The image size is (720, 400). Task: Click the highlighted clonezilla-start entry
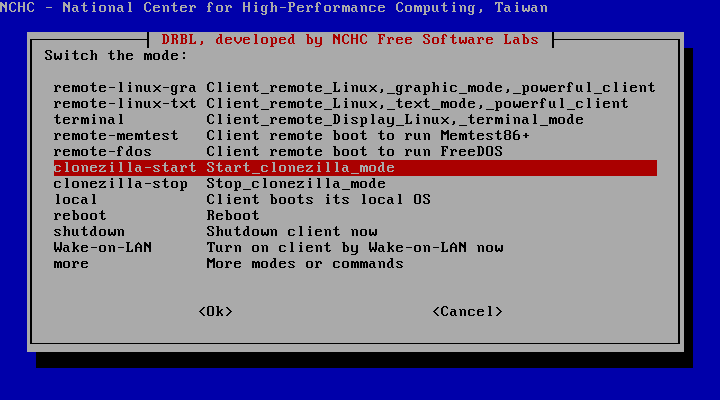coord(355,168)
